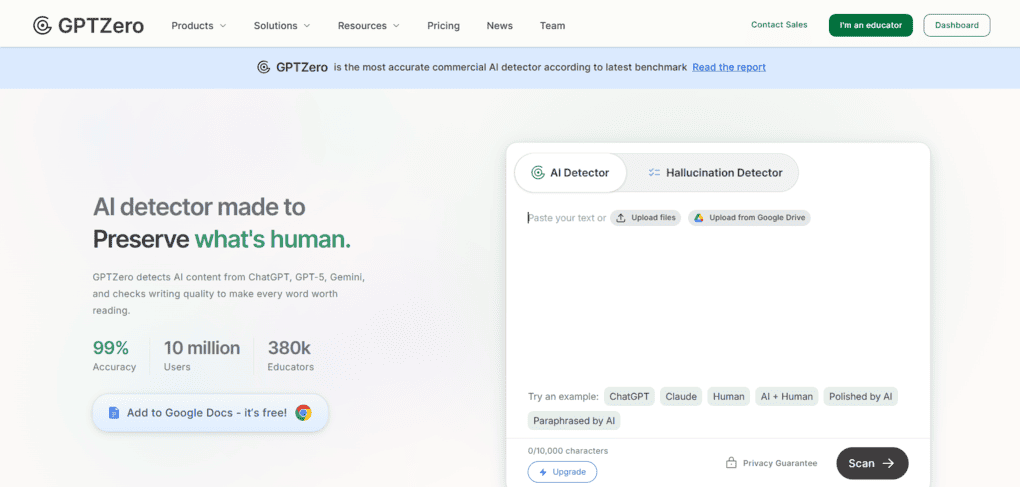Open the Solutions menu label
The width and height of the screenshot is (1020, 487).
[x=275, y=26]
